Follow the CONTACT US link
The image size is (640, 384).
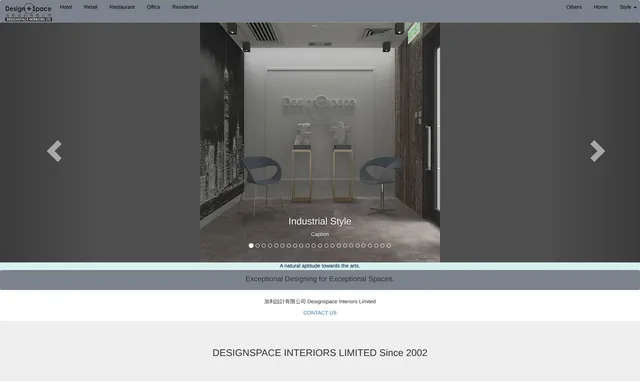click(x=320, y=313)
